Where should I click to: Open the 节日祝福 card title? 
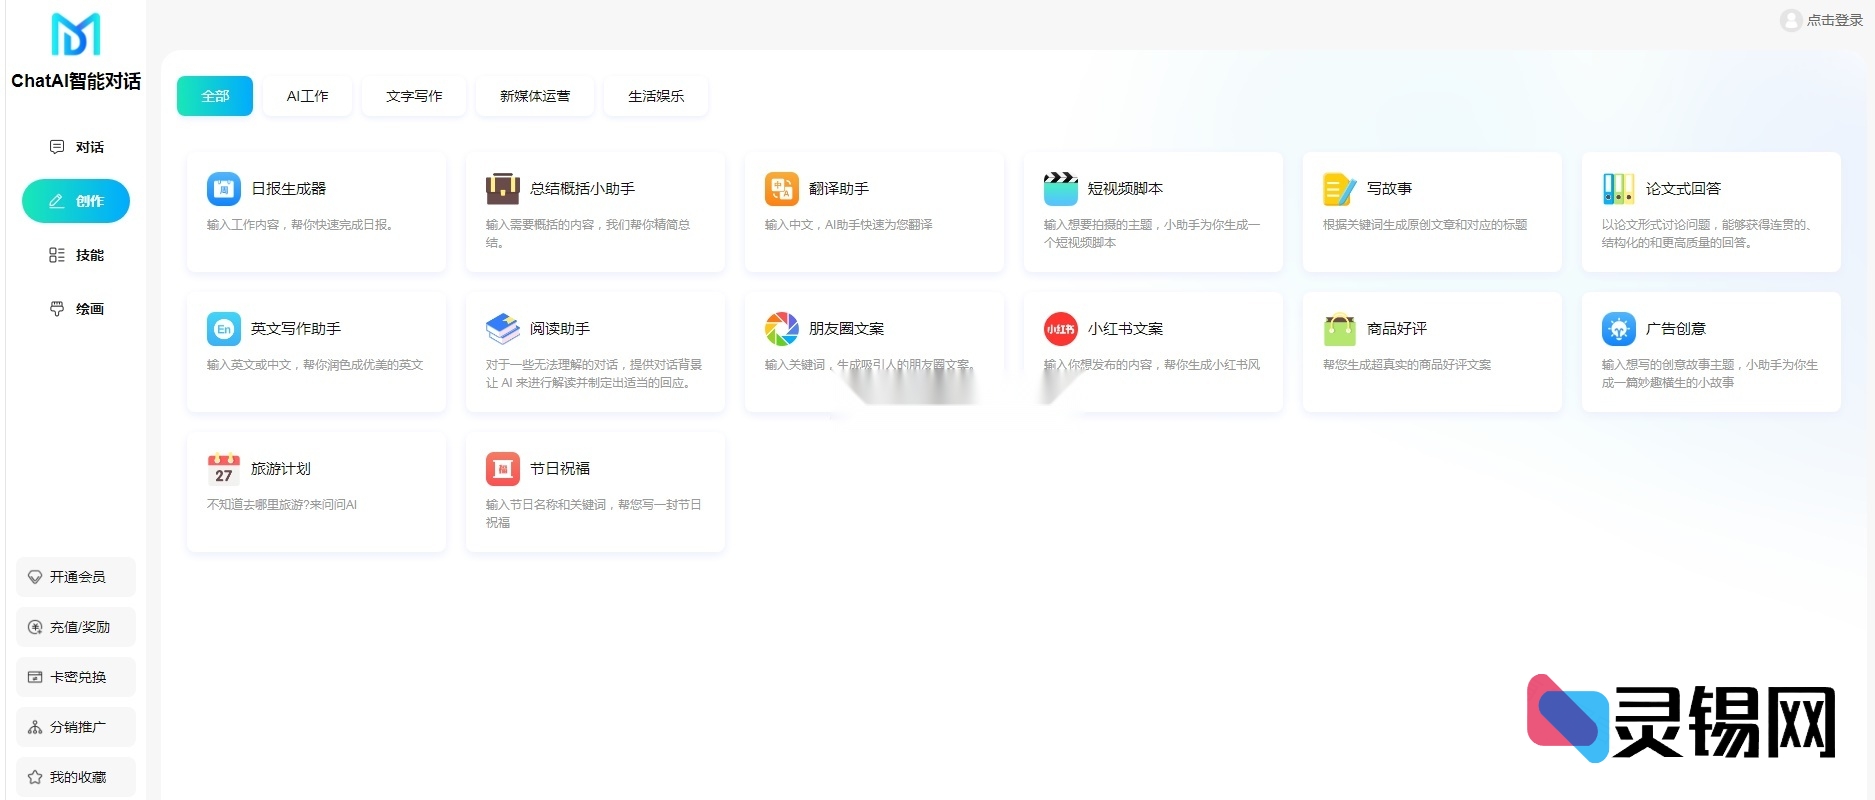click(560, 468)
